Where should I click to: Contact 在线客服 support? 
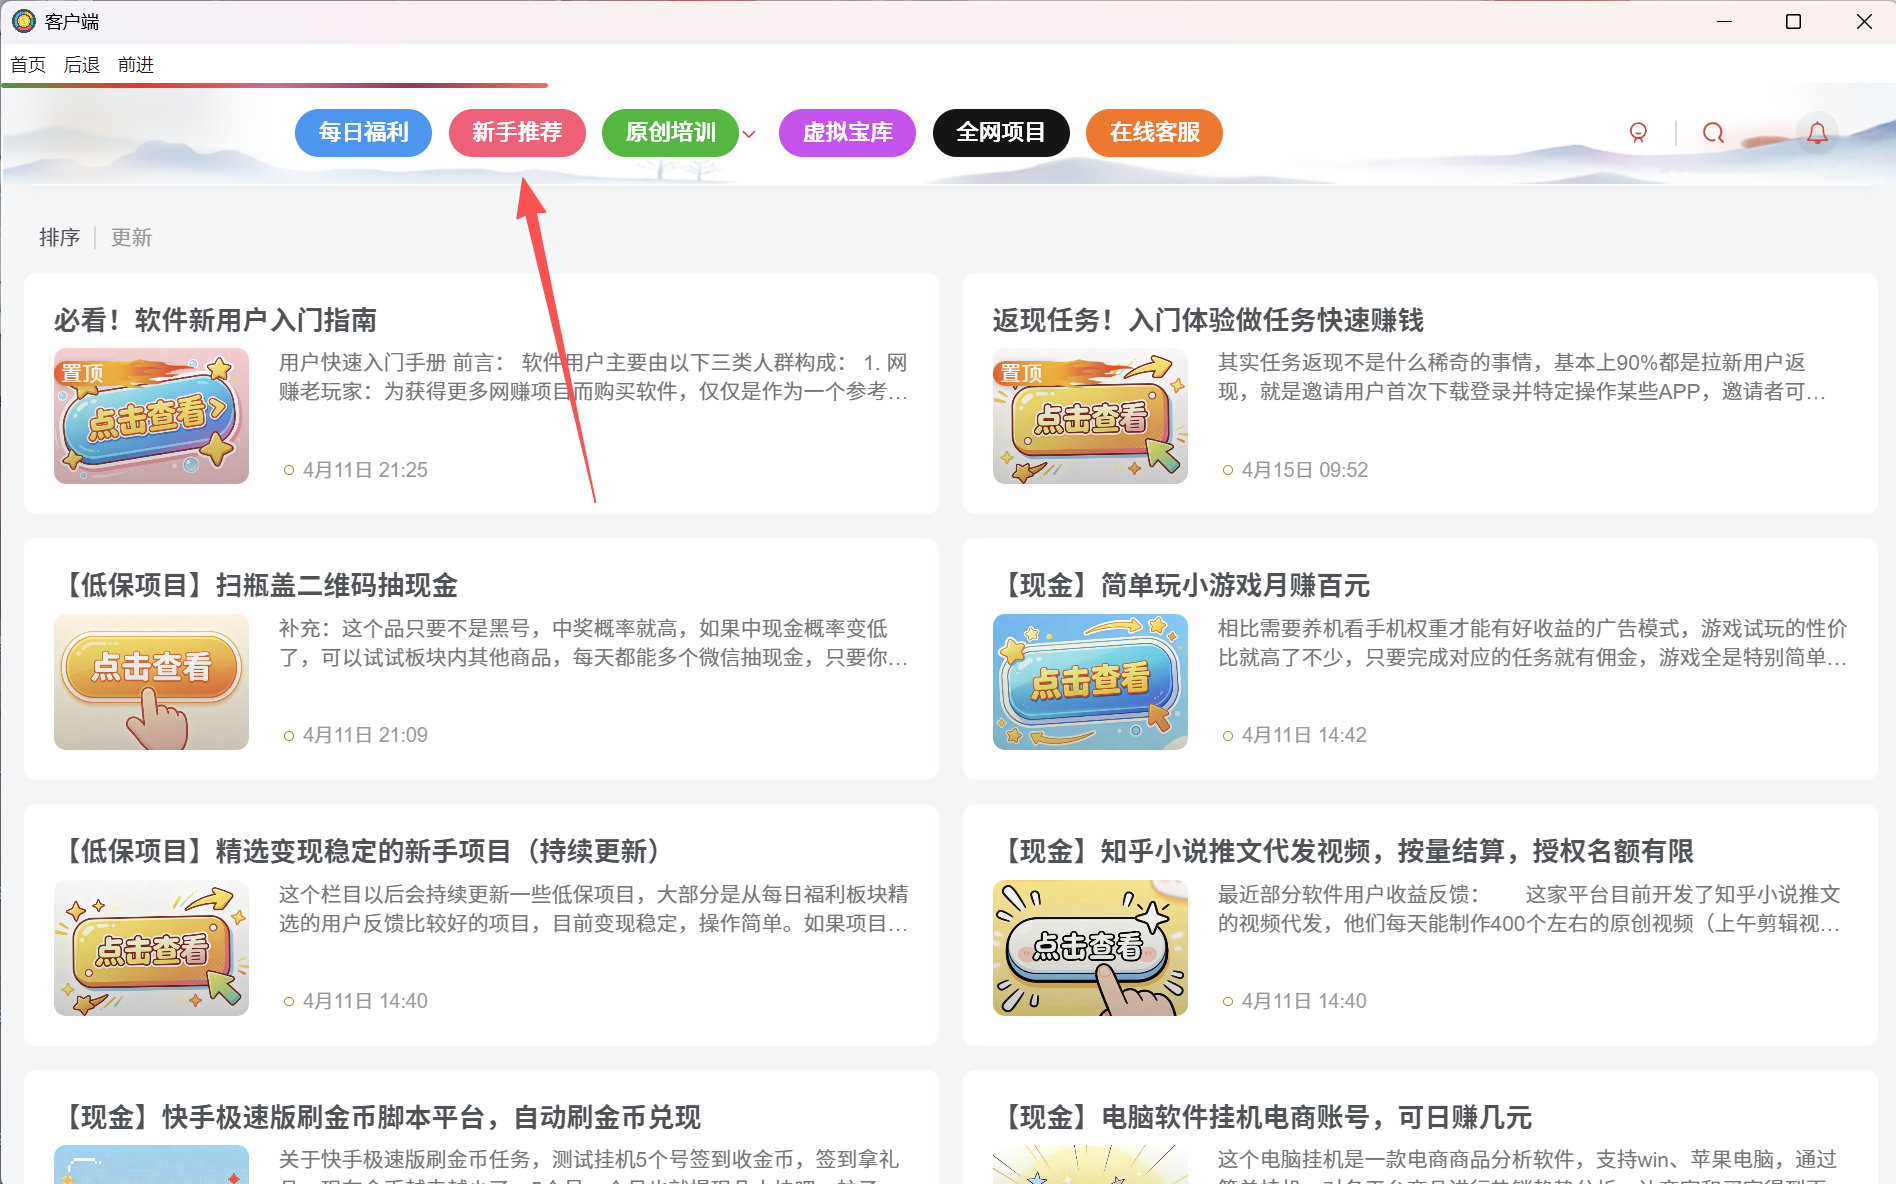pos(1154,133)
